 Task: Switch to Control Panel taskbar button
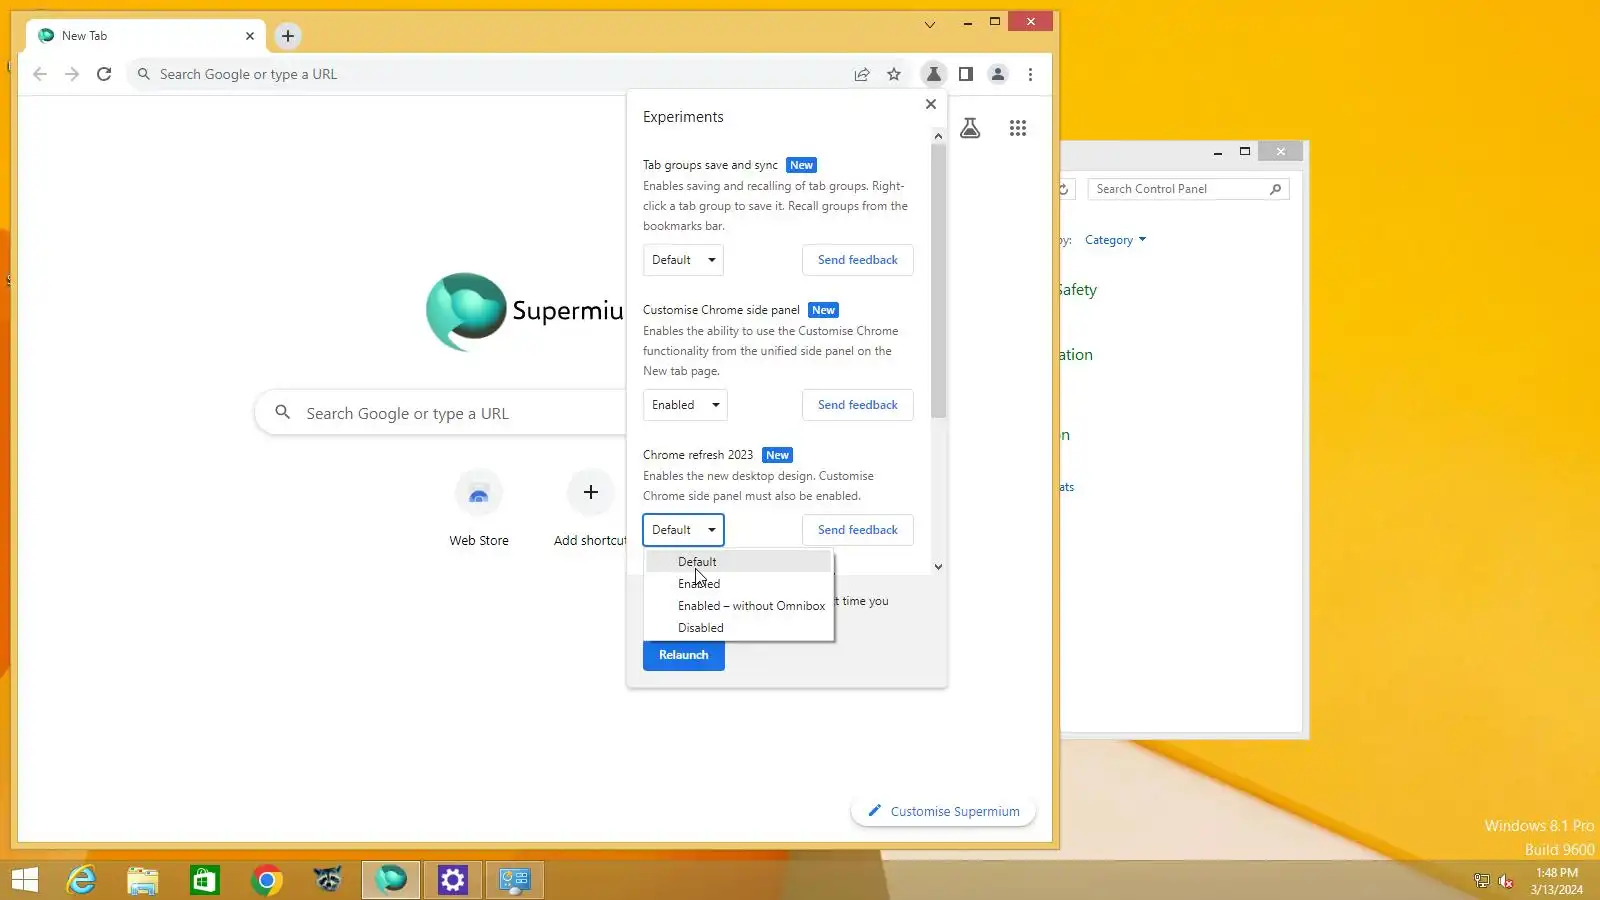pos(515,880)
